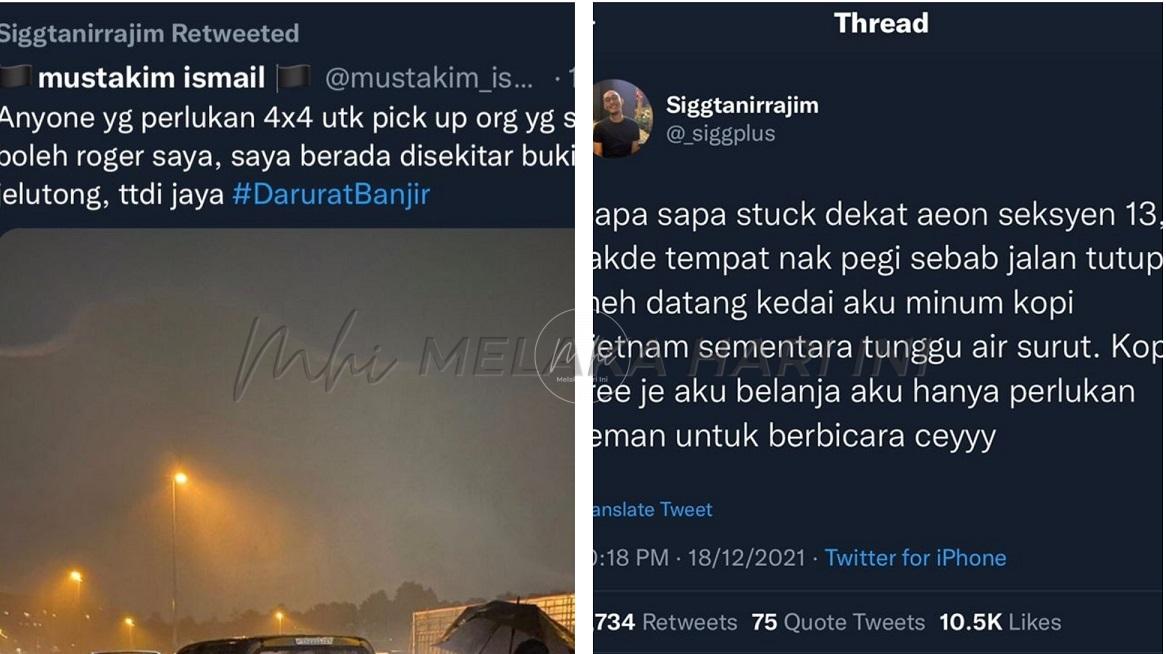Image resolution: width=1166 pixels, height=654 pixels.
Task: Open the rainy night flood photo
Action: [287, 440]
